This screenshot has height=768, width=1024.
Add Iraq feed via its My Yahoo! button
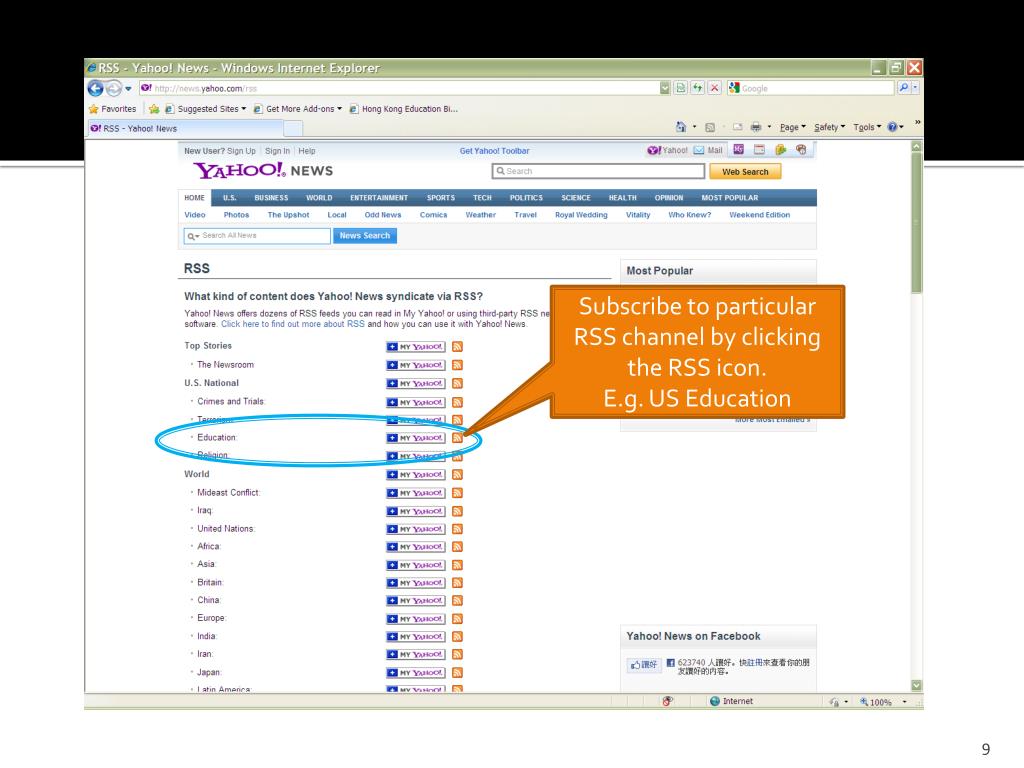click(x=416, y=511)
